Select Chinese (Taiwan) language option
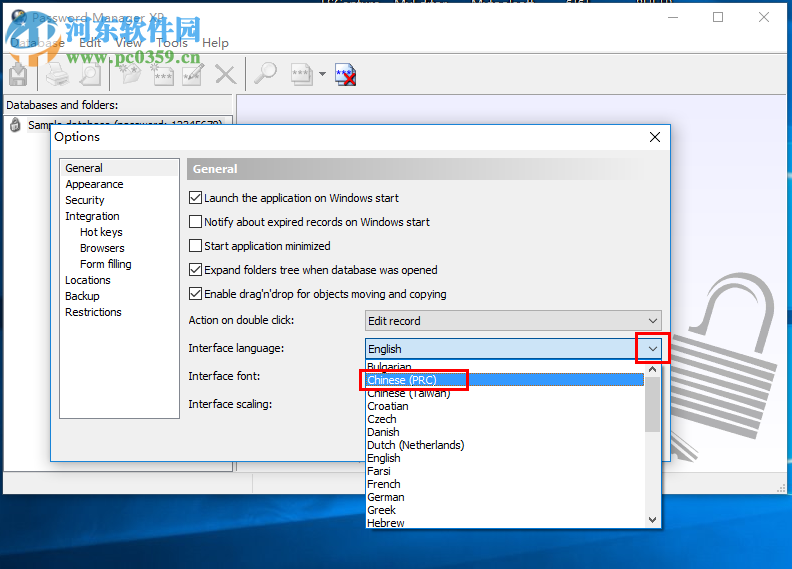 pos(505,393)
